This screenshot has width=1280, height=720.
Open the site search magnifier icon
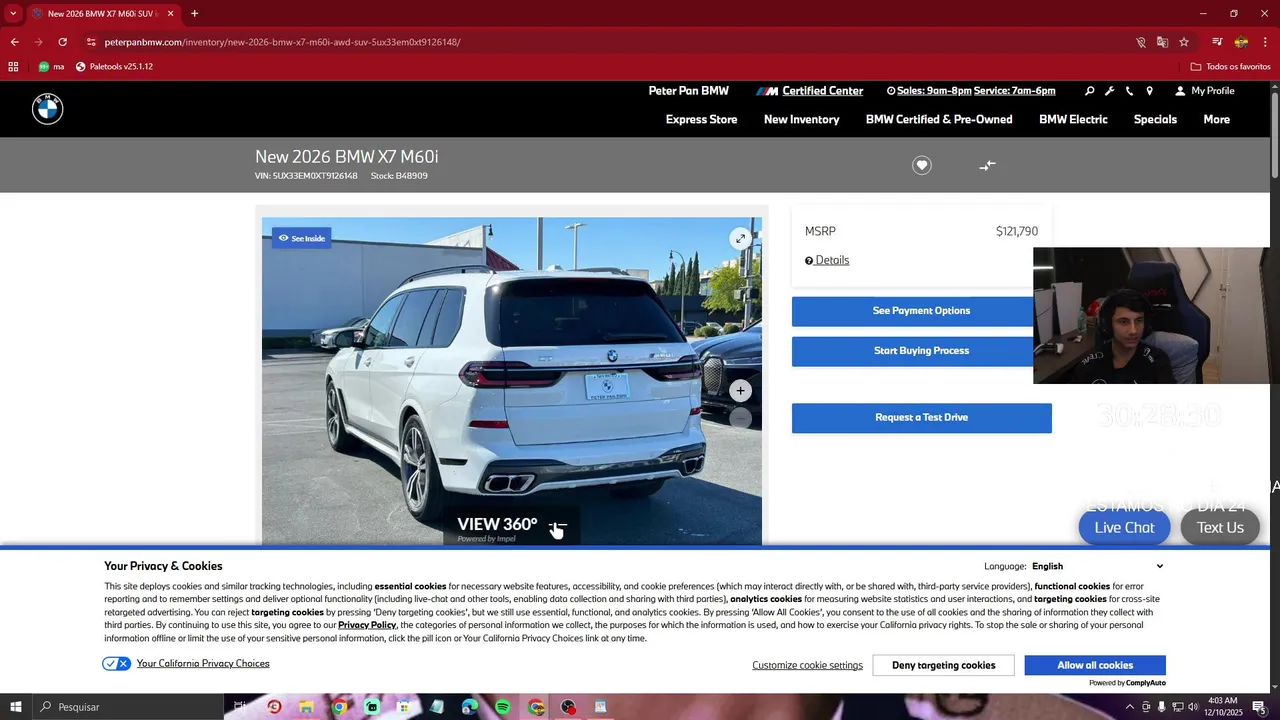point(1089,91)
